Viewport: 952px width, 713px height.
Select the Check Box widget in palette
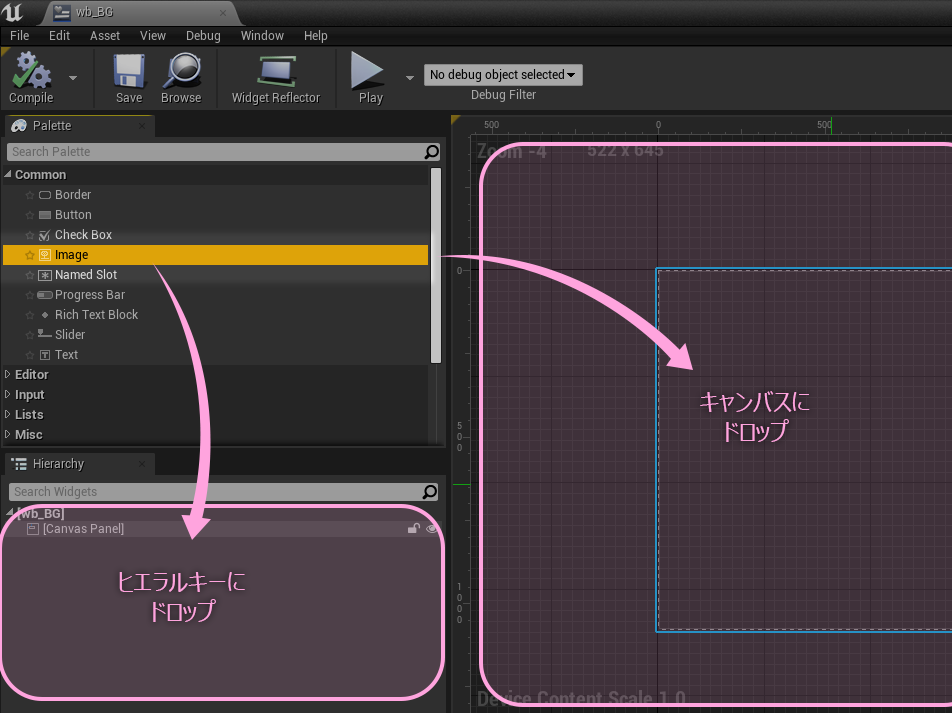216,235
